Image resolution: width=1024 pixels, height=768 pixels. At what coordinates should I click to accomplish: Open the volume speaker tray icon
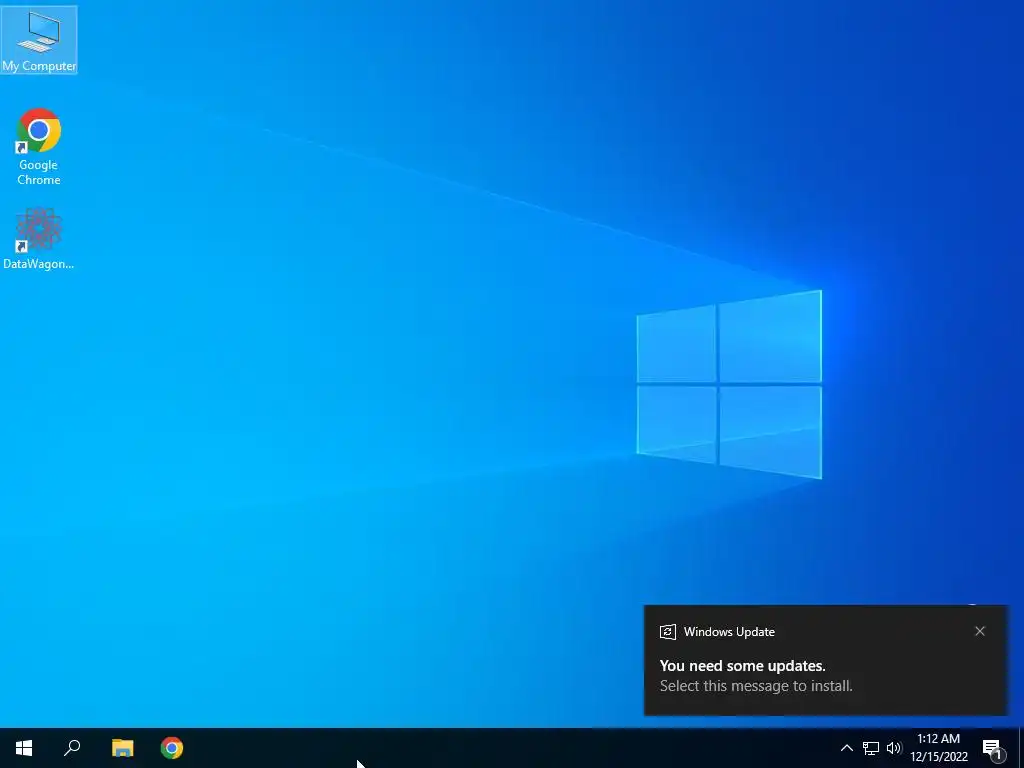(894, 748)
